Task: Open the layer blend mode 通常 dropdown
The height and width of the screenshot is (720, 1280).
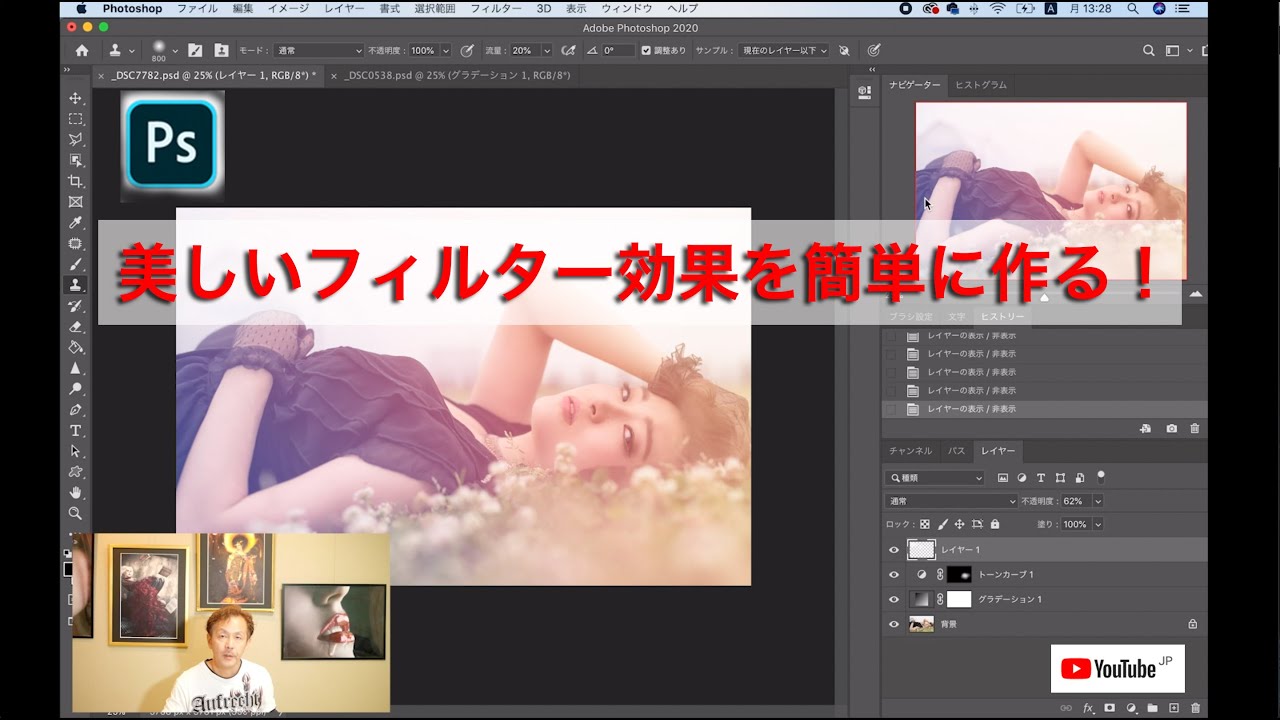Action: 951,501
